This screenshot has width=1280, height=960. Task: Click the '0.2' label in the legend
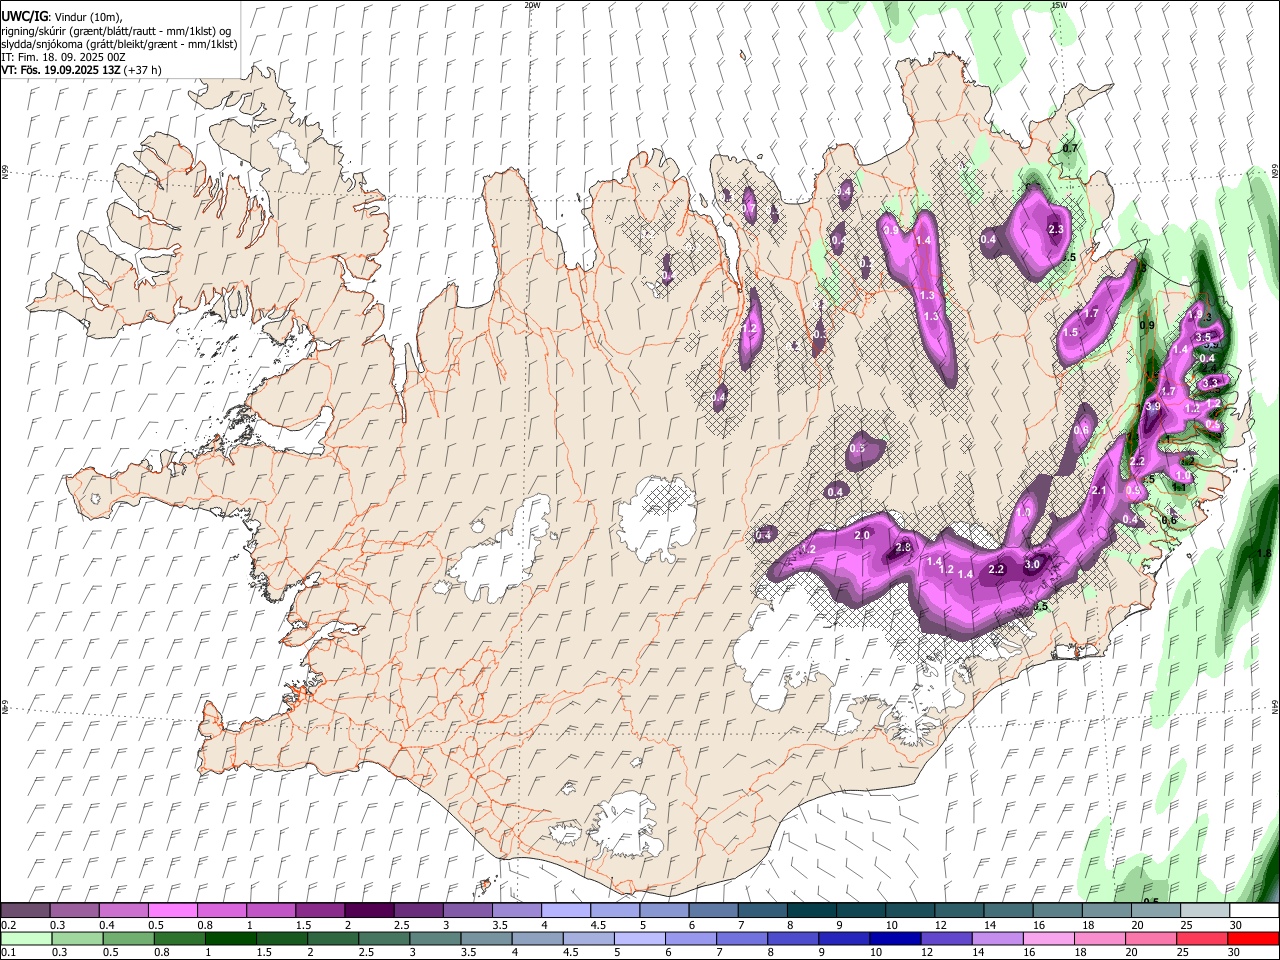[8, 925]
